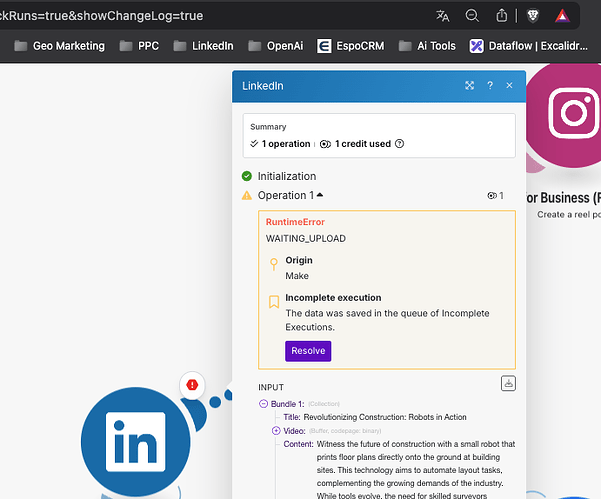Open the EspoCRM bookmark
Screen dimensions: 601x499
(350, 46)
